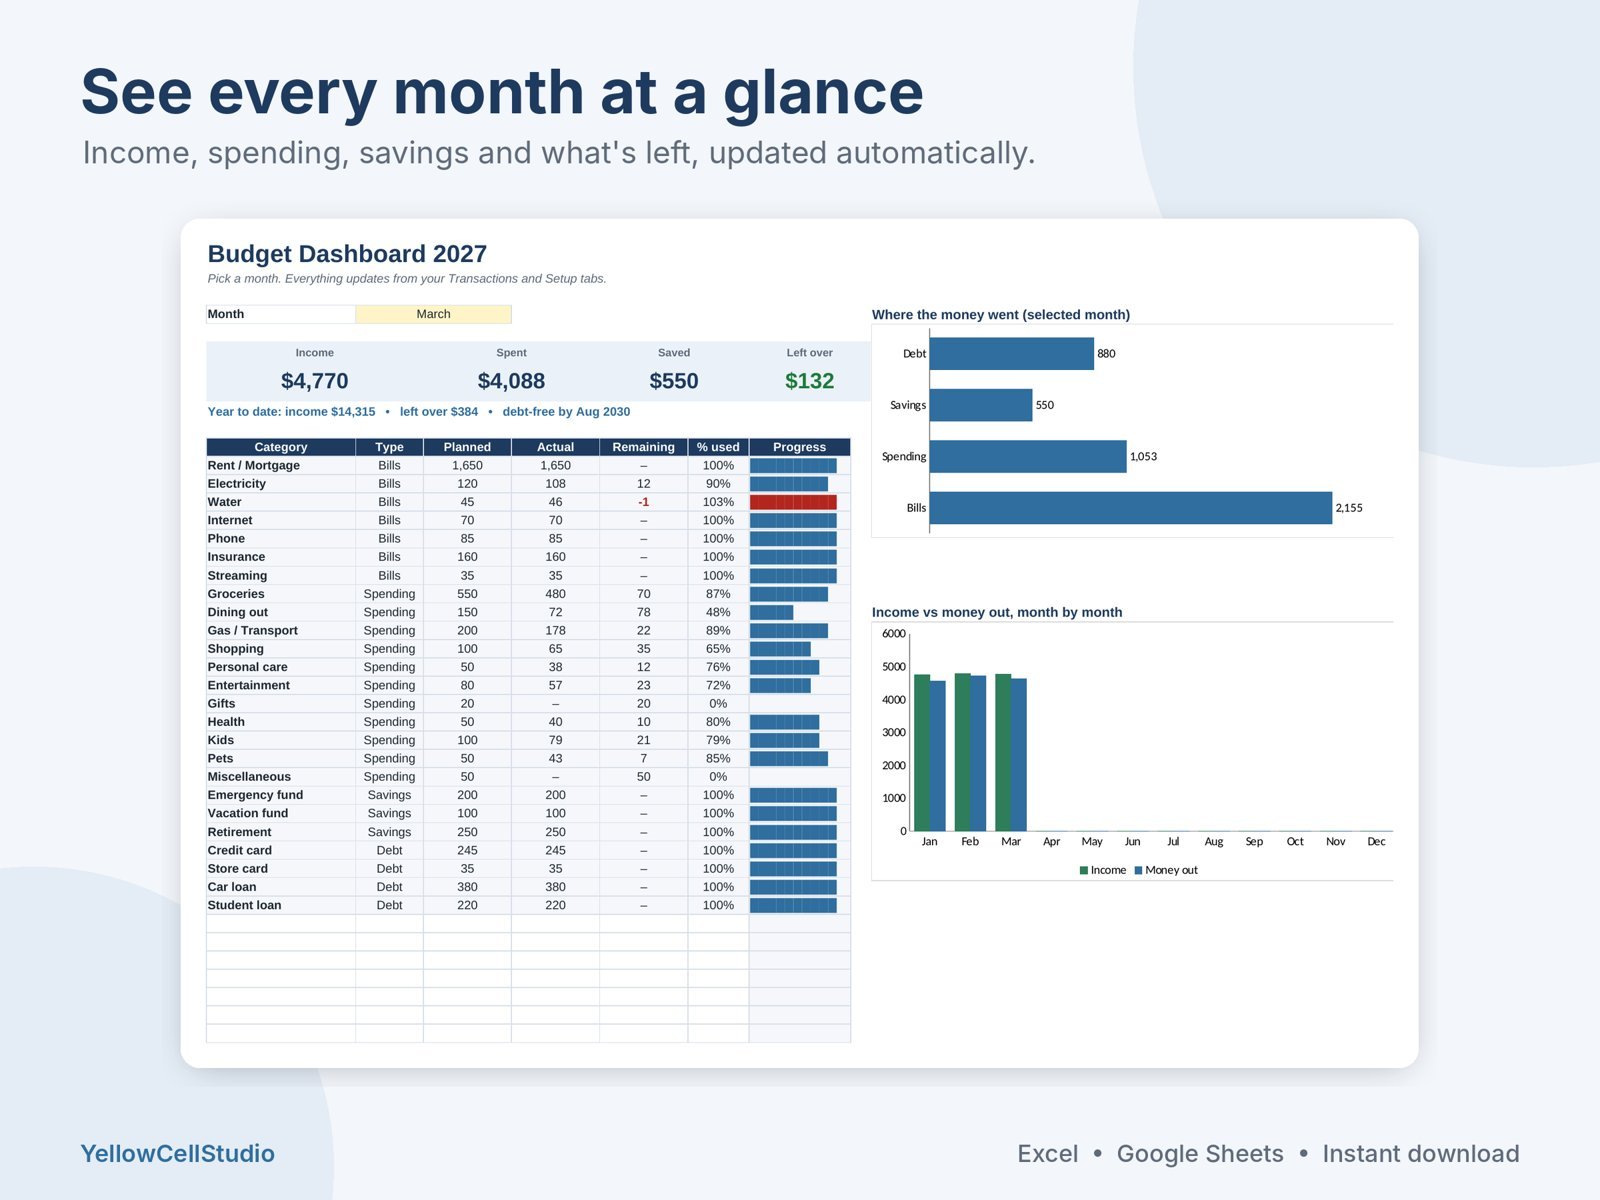
Task: Select the Groceries category cell
Action: (281, 594)
